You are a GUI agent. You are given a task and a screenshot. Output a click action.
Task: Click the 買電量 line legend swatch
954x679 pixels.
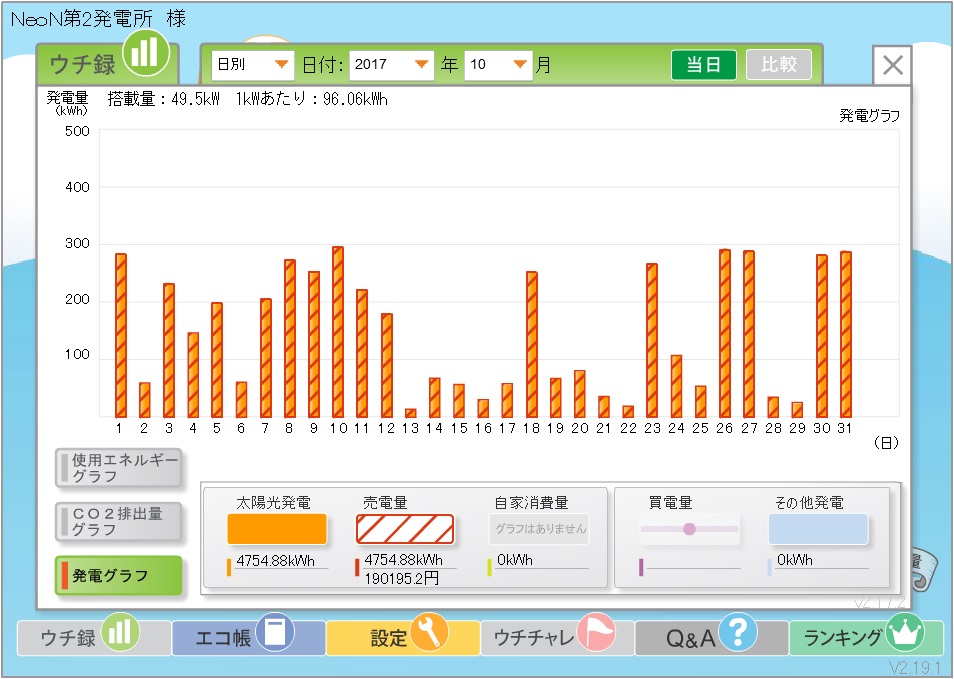pyautogui.click(x=689, y=529)
